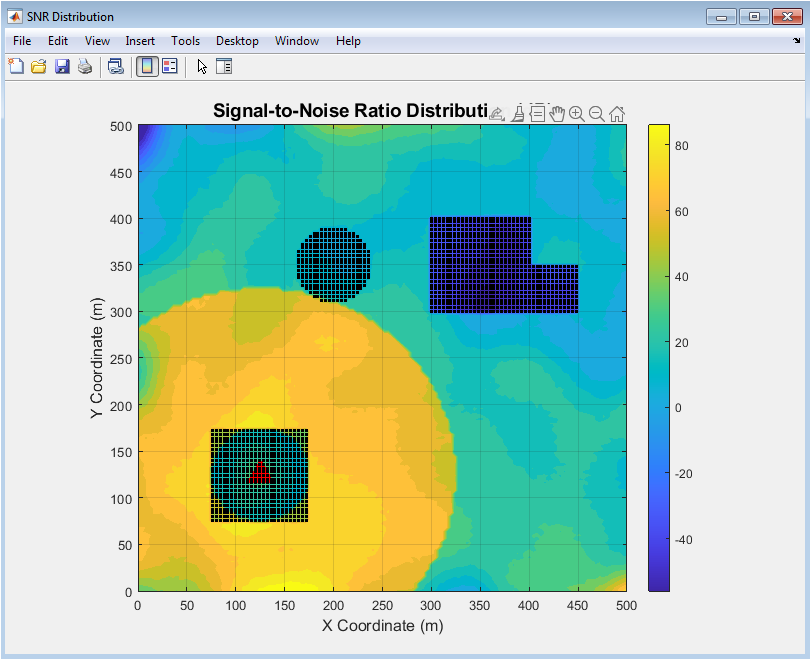This screenshot has width=811, height=660.
Task: Toggle the Insert Legend button
Action: coord(170,67)
